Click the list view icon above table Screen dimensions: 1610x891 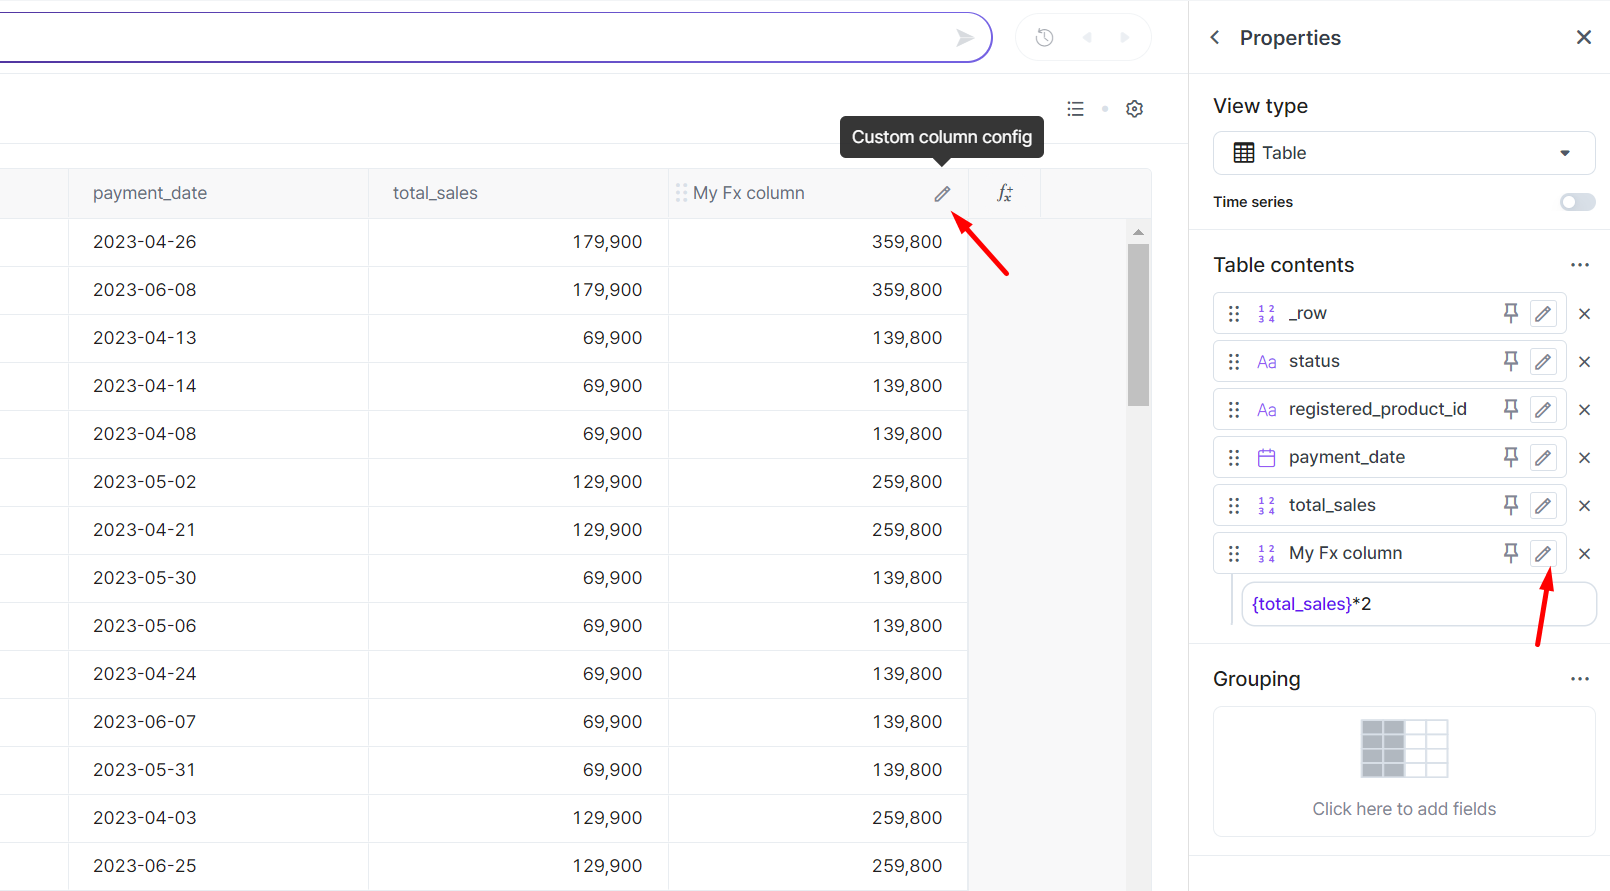point(1075,109)
